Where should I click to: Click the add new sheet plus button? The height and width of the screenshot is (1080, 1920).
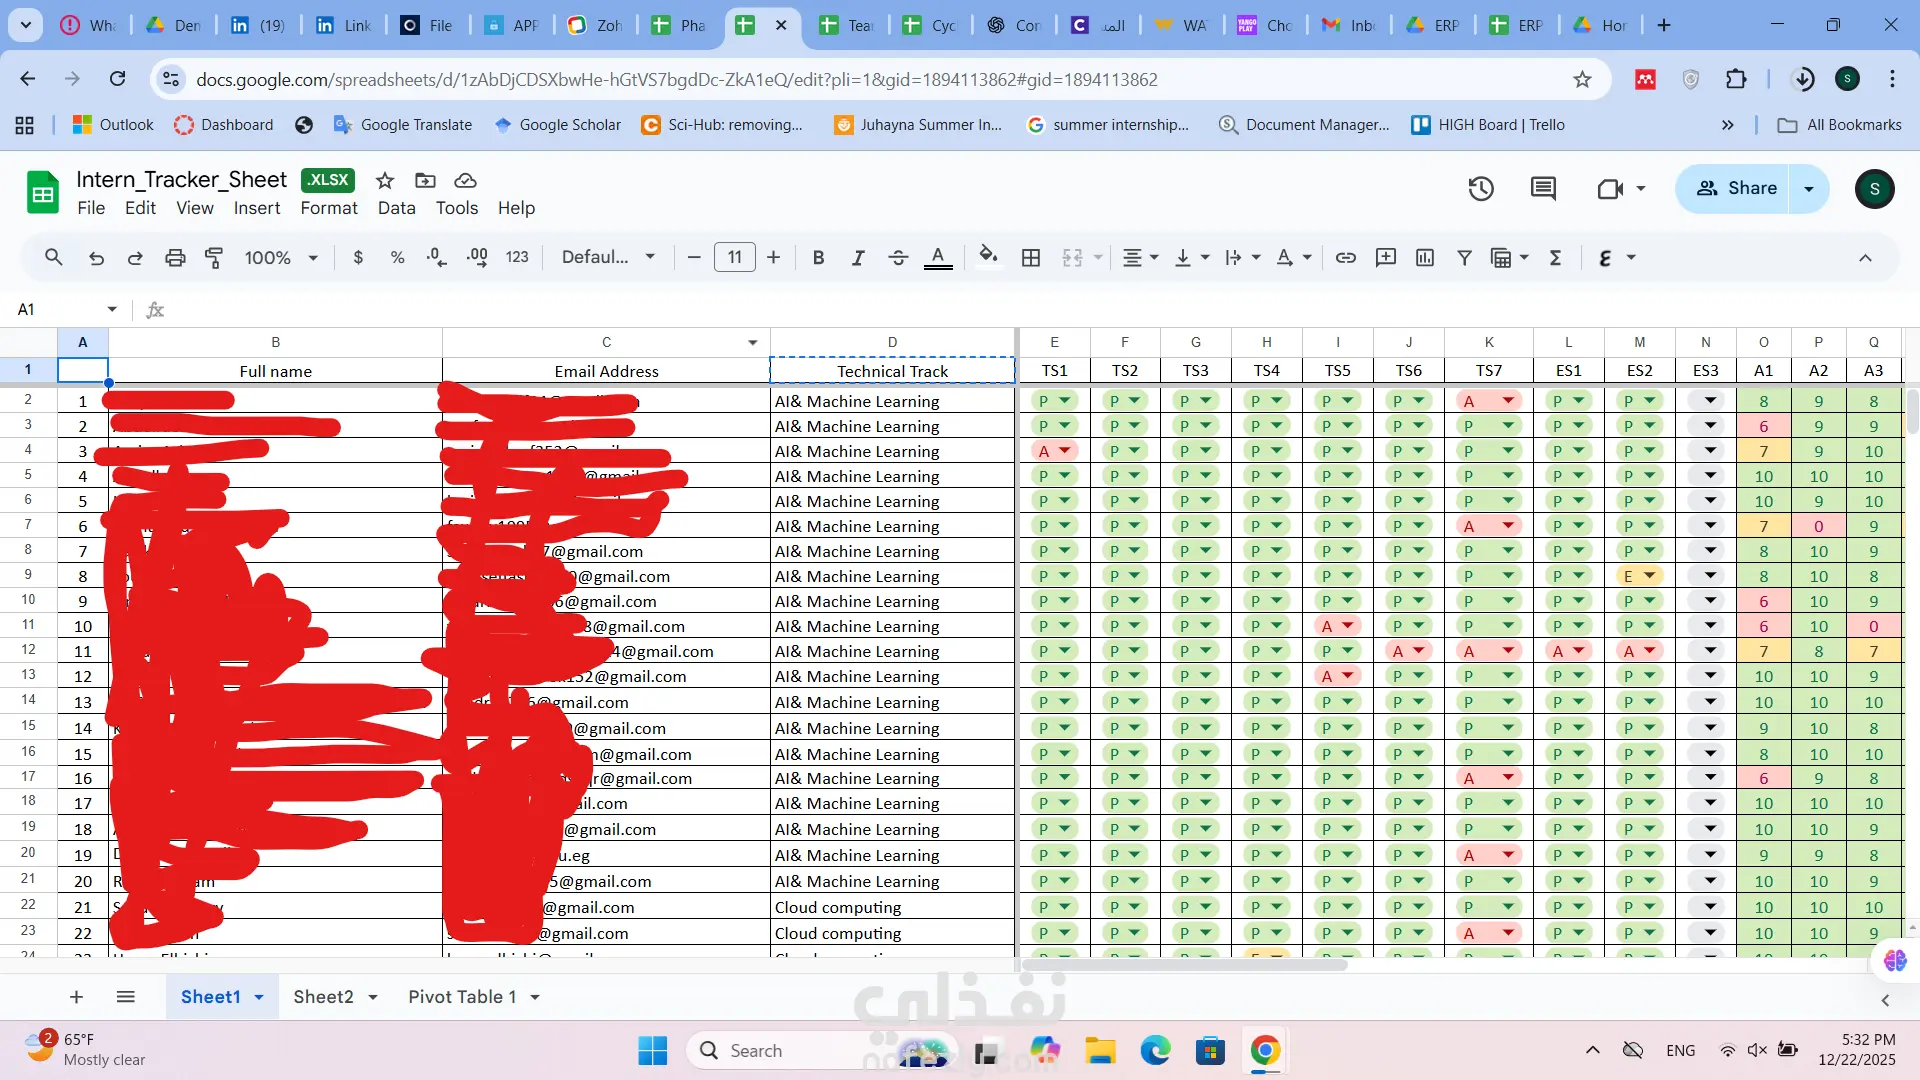[76, 997]
